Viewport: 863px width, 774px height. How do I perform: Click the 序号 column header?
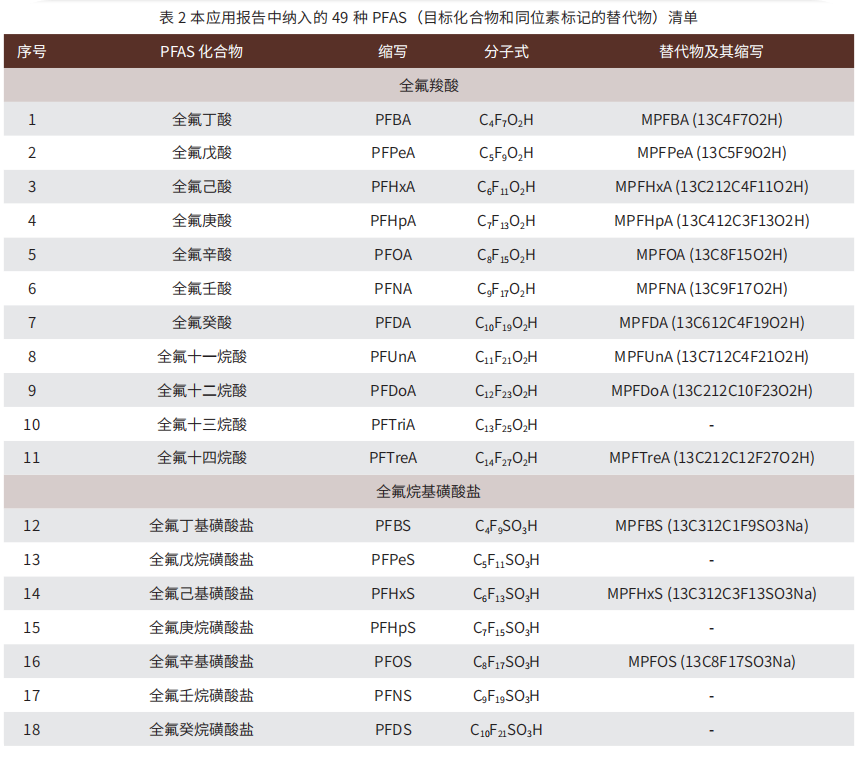[32, 52]
